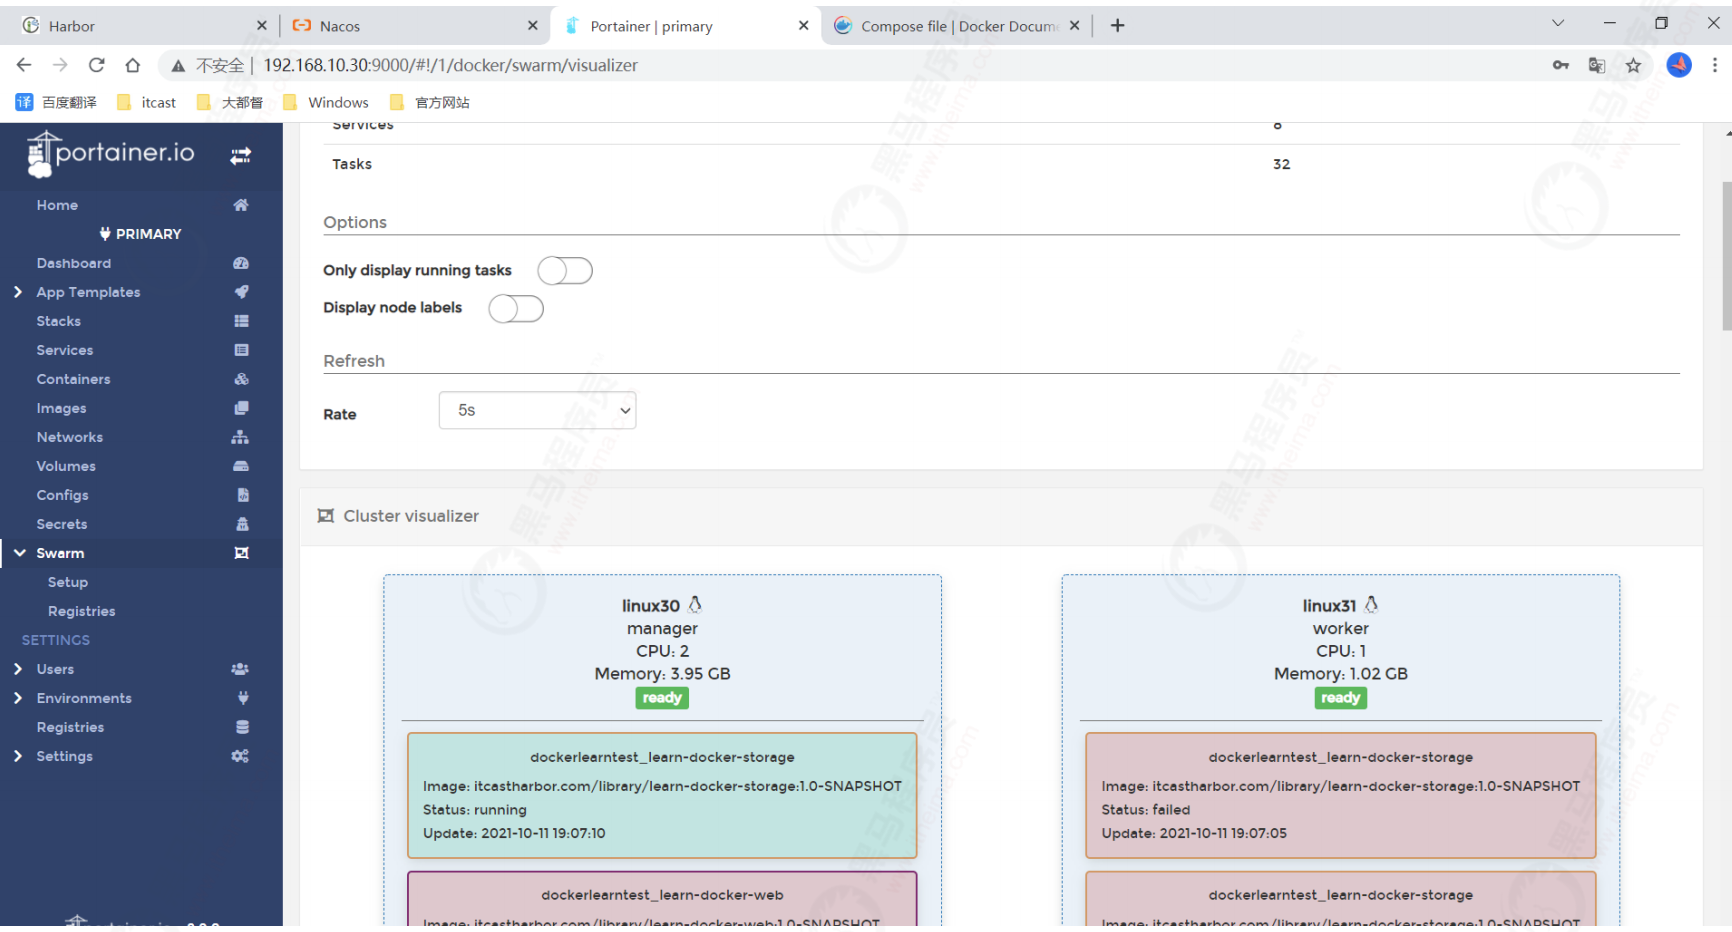The image size is (1732, 932).
Task: Click the saved passwords key icon
Action: [1561, 65]
